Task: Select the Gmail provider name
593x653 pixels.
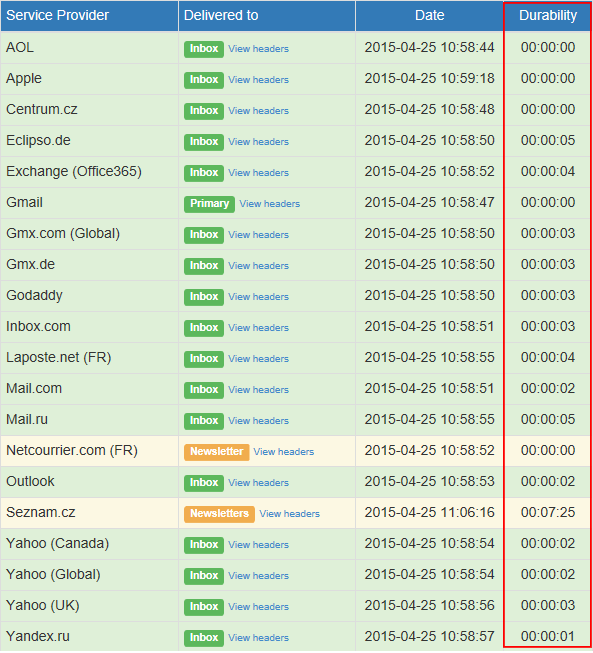Action: pos(25,202)
